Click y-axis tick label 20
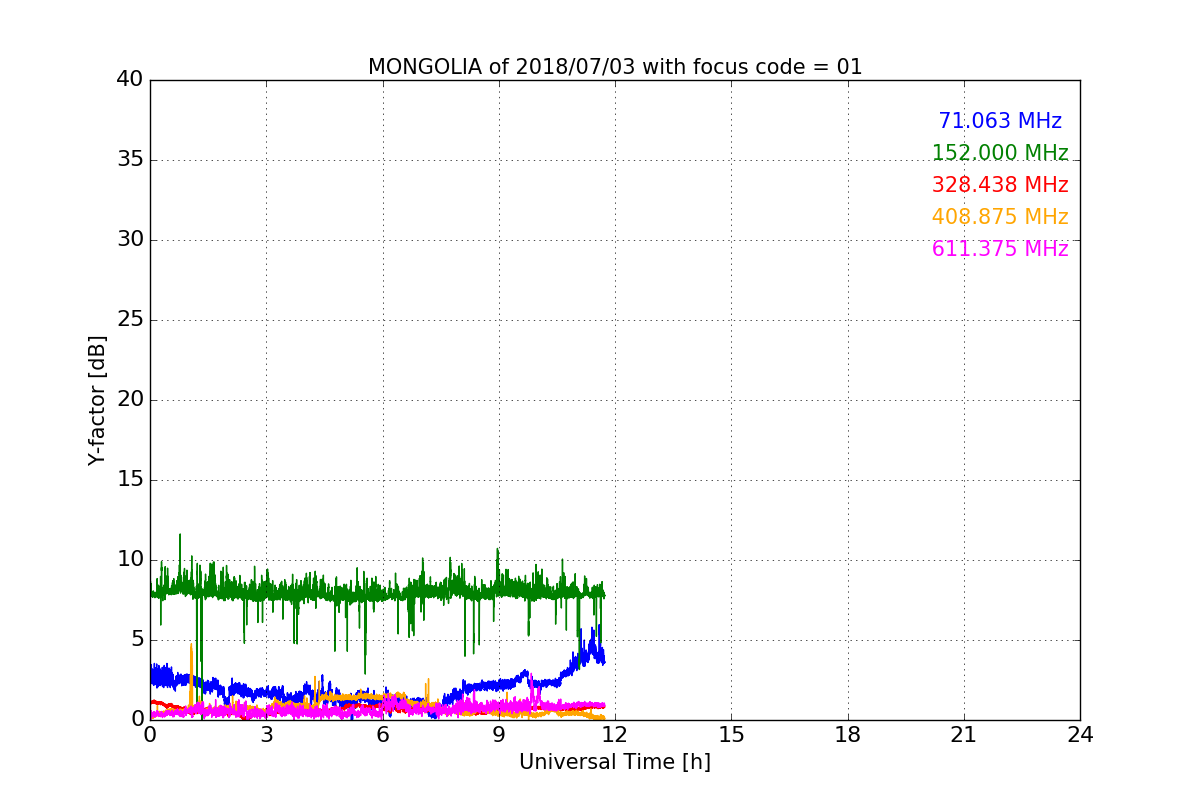Image resolution: width=1200 pixels, height=800 pixels. point(130,400)
